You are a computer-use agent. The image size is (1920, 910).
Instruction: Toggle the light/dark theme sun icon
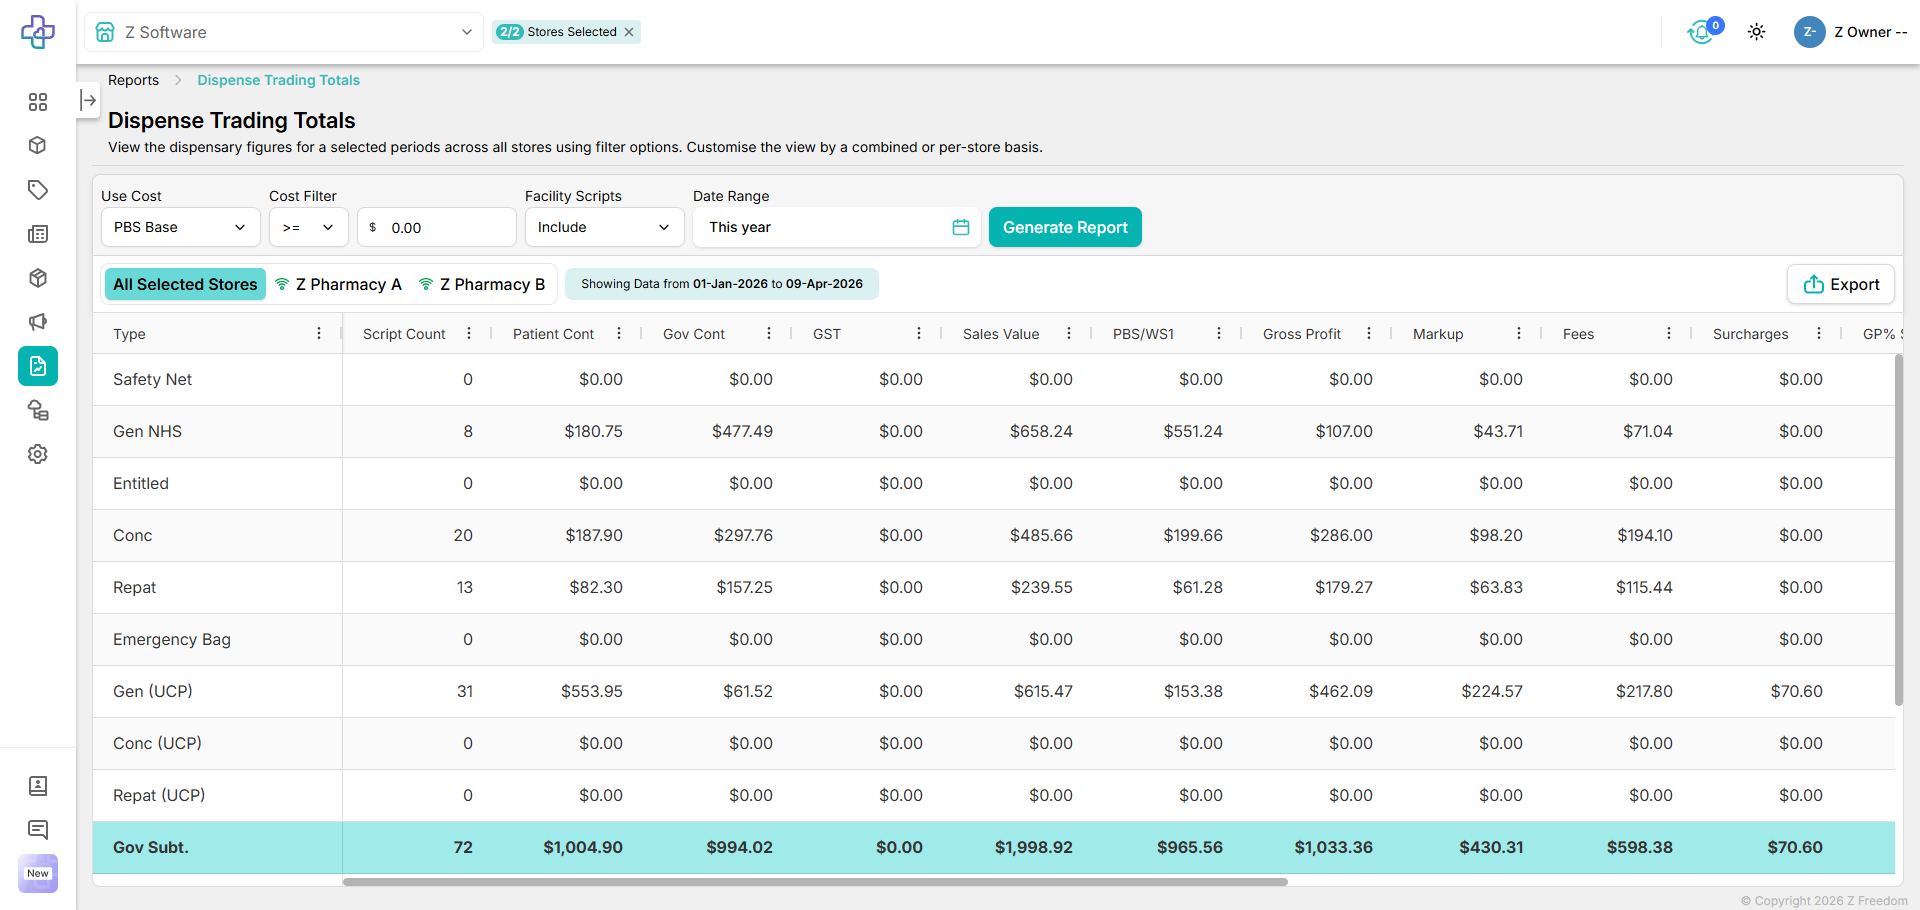1756,32
